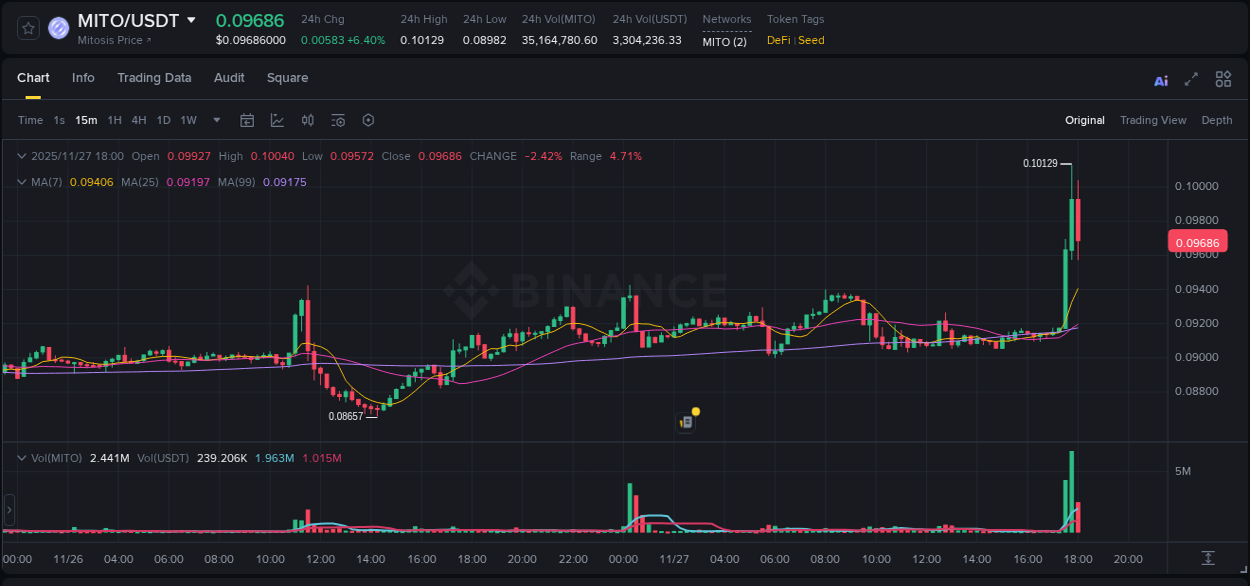Image resolution: width=1250 pixels, height=586 pixels.
Task: Select the chart style icon
Action: click(277, 120)
